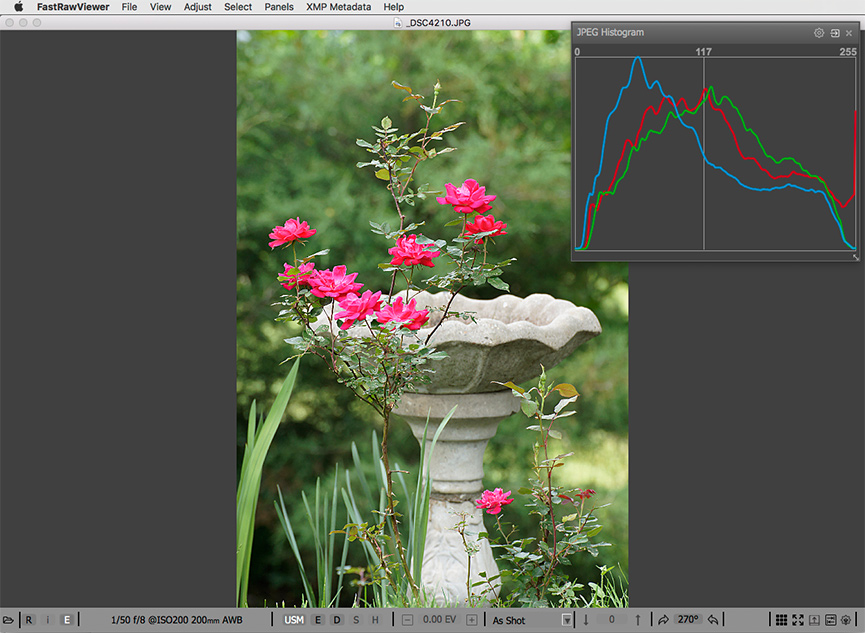Toggle R (RAW) display mode
Viewport: 865px width, 633px height.
29,620
